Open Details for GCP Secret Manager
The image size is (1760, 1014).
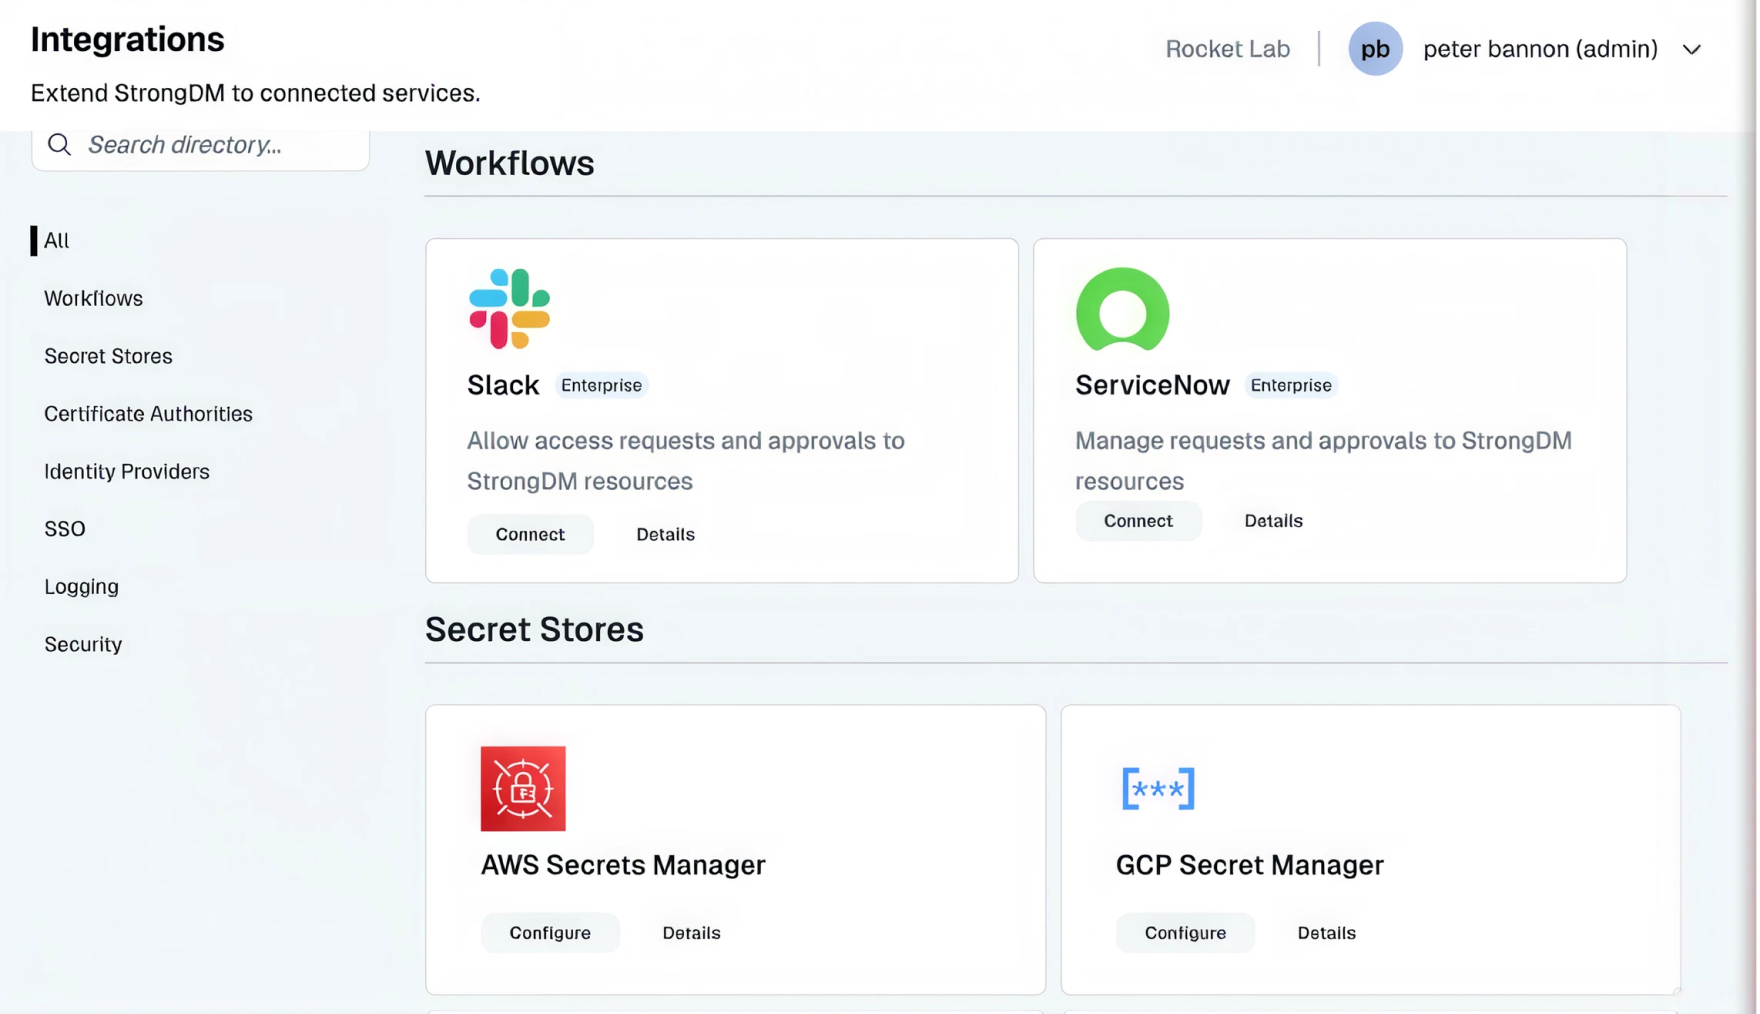click(1326, 932)
